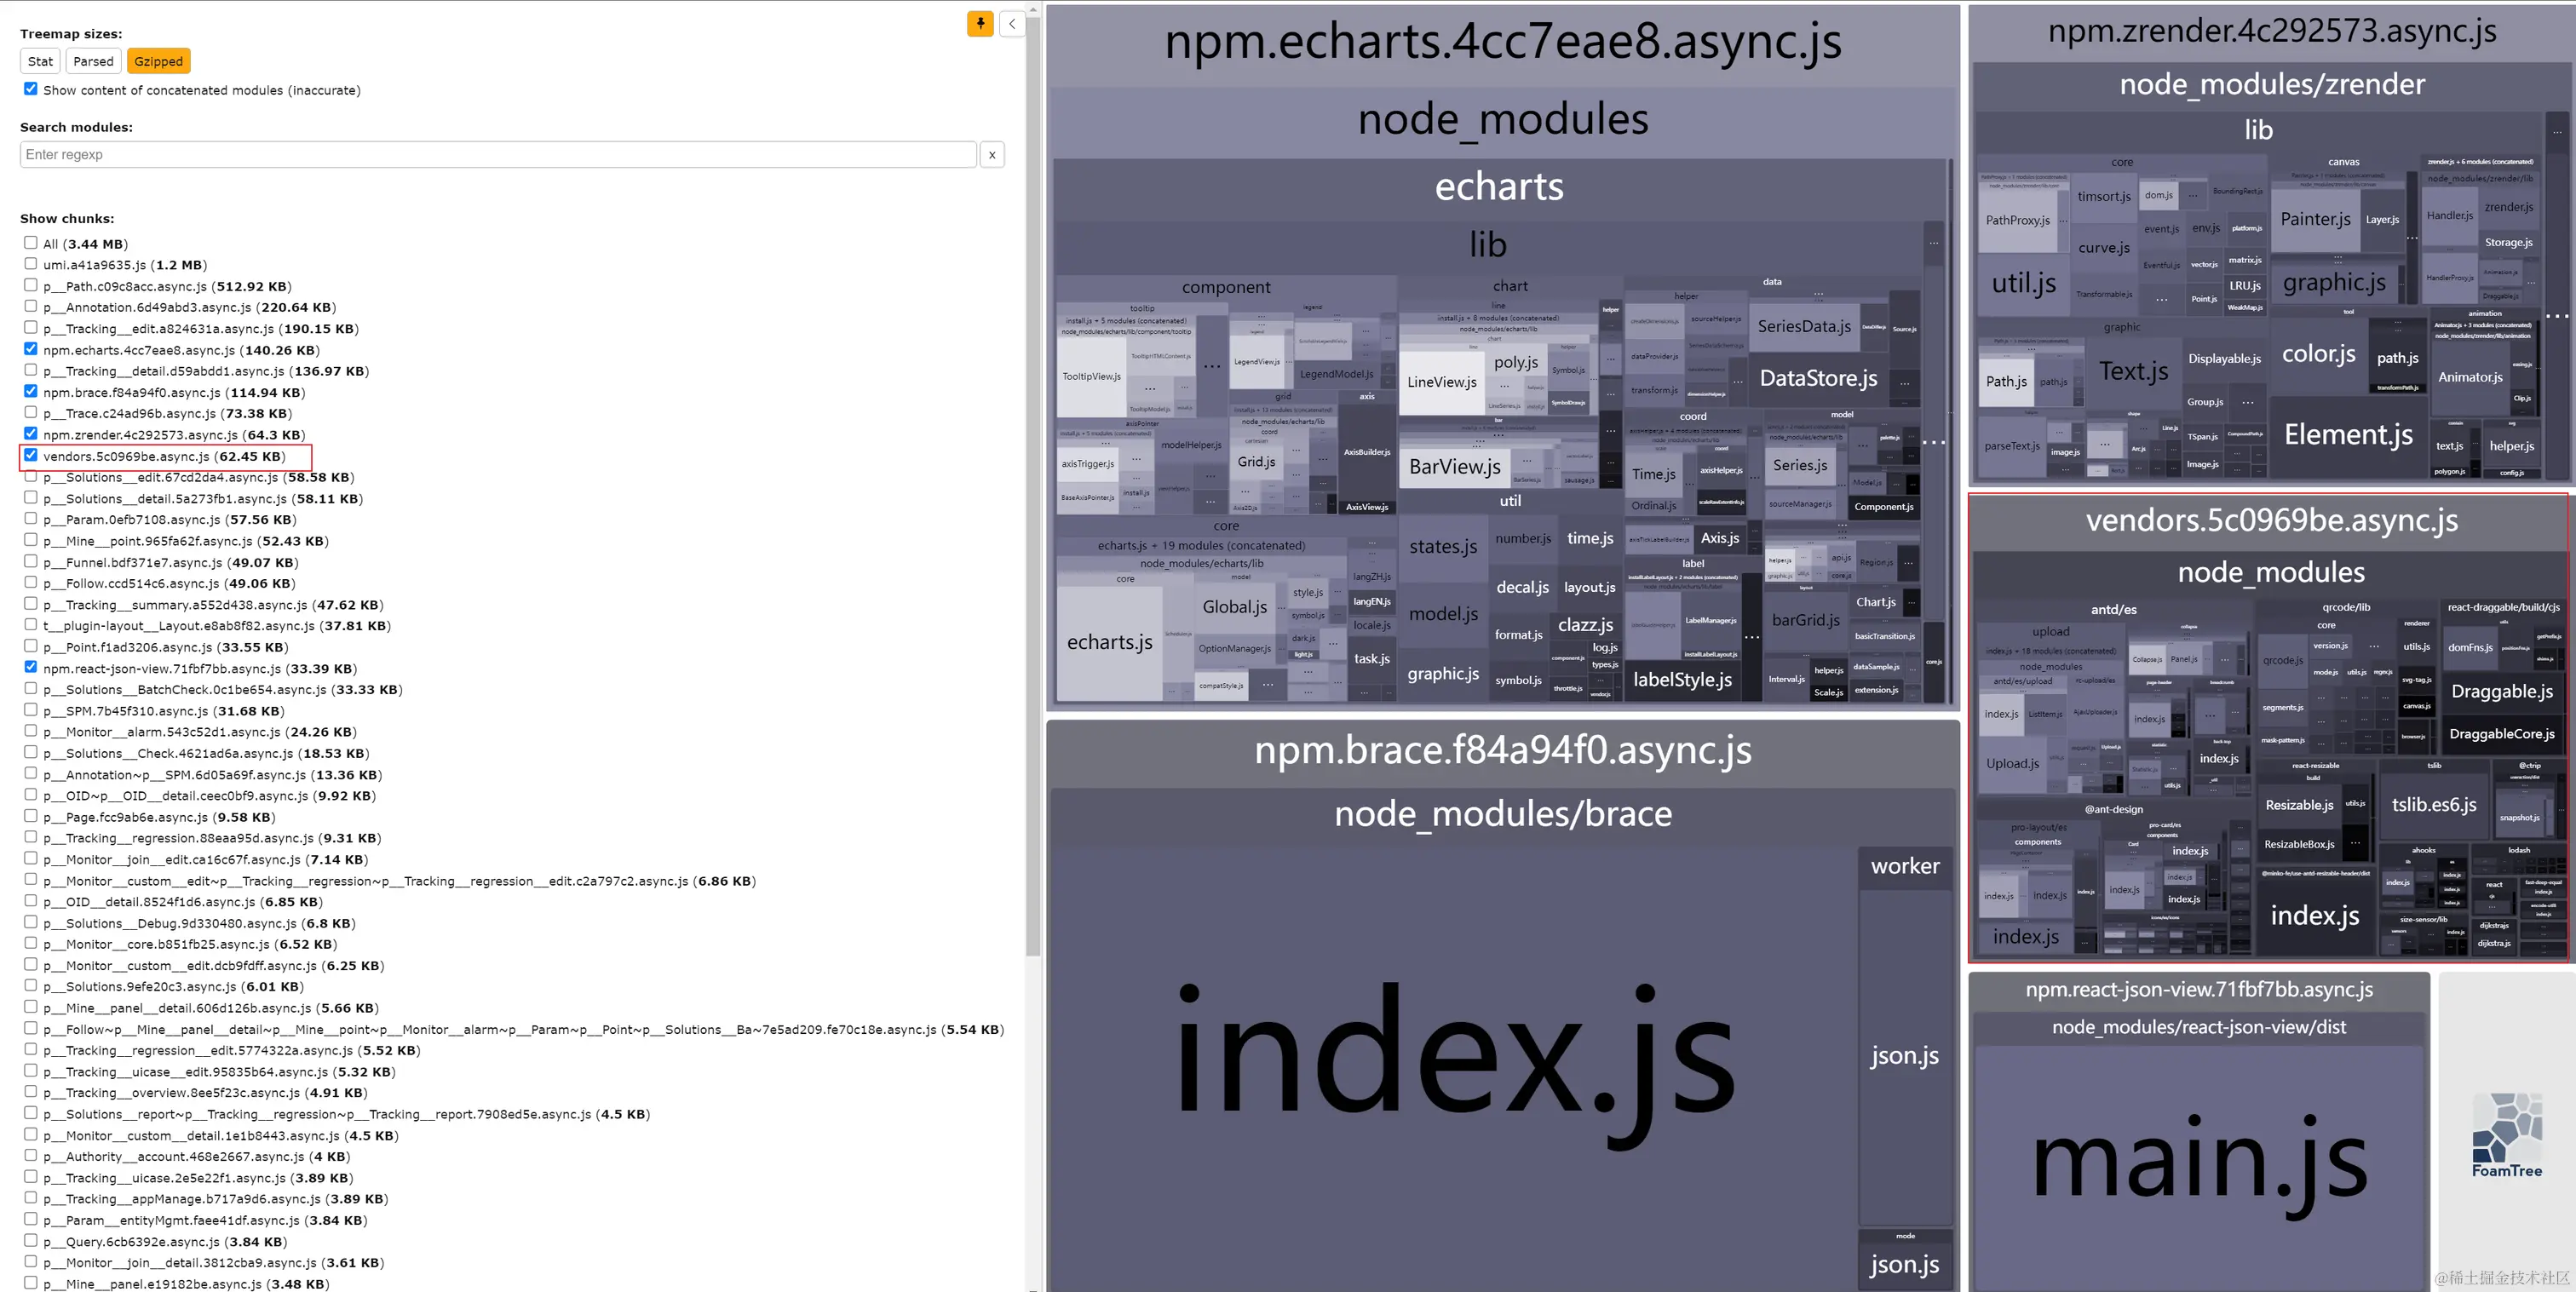The image size is (2576, 1292).
Task: Select the Parsed treemap size
Action: [93, 61]
